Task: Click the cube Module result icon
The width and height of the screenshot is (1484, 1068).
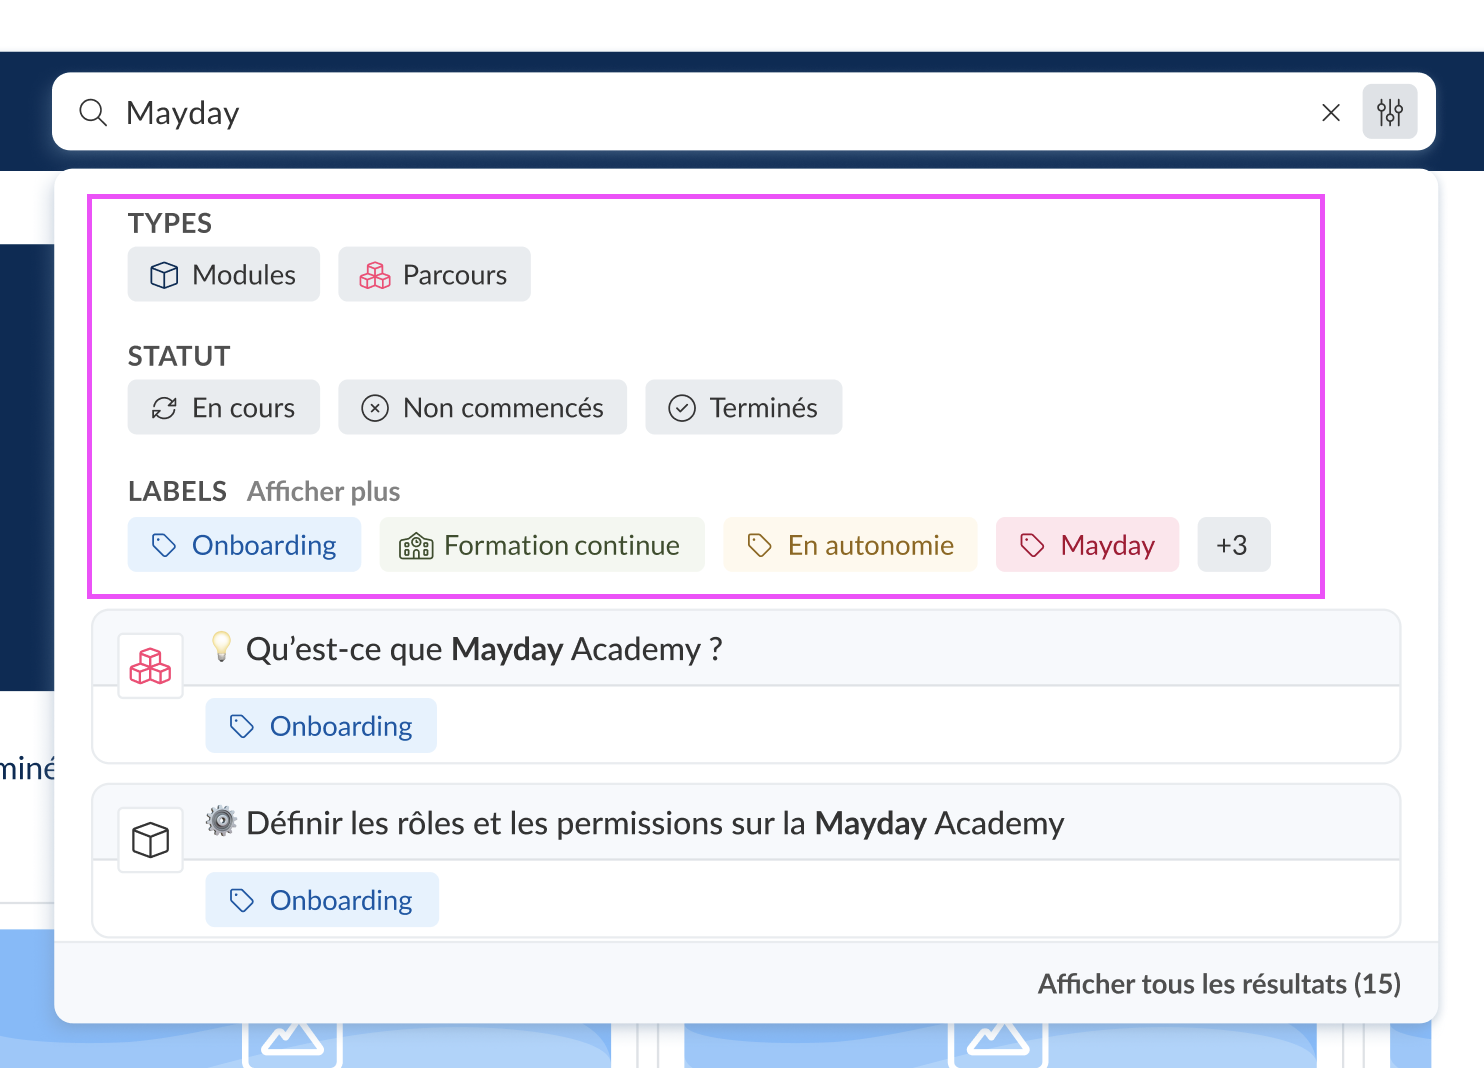Action: click(151, 840)
